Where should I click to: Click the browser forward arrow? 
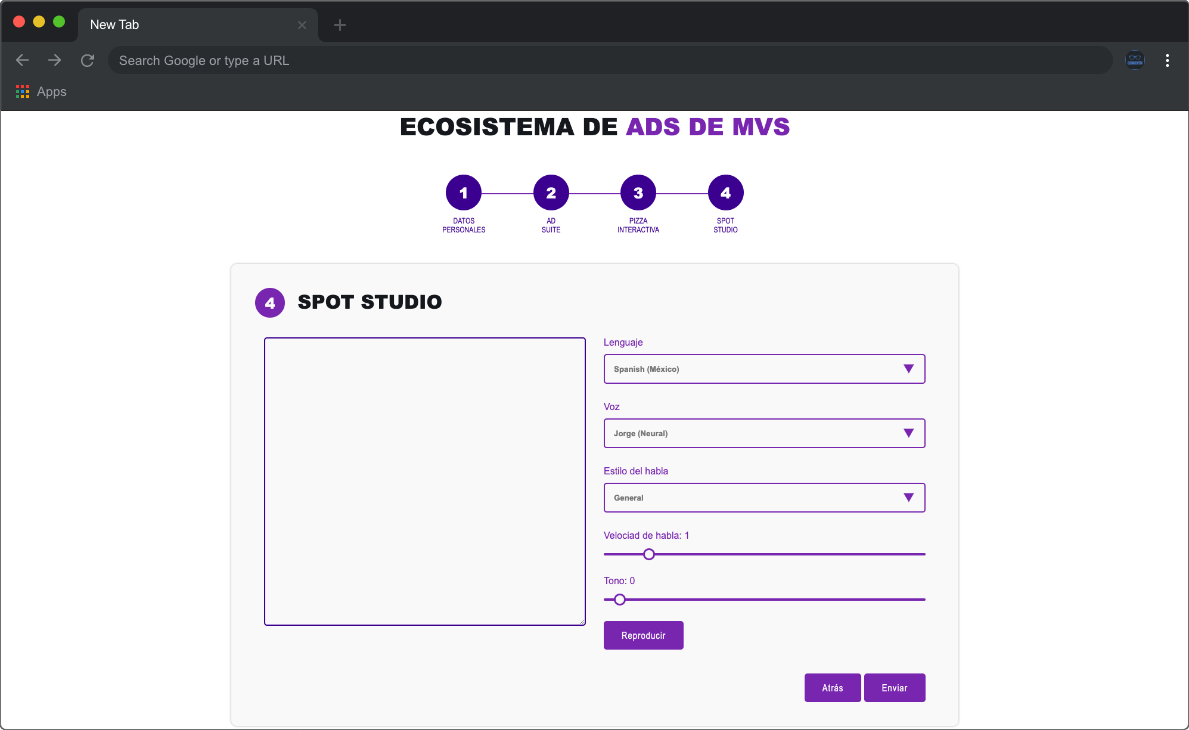click(x=55, y=61)
